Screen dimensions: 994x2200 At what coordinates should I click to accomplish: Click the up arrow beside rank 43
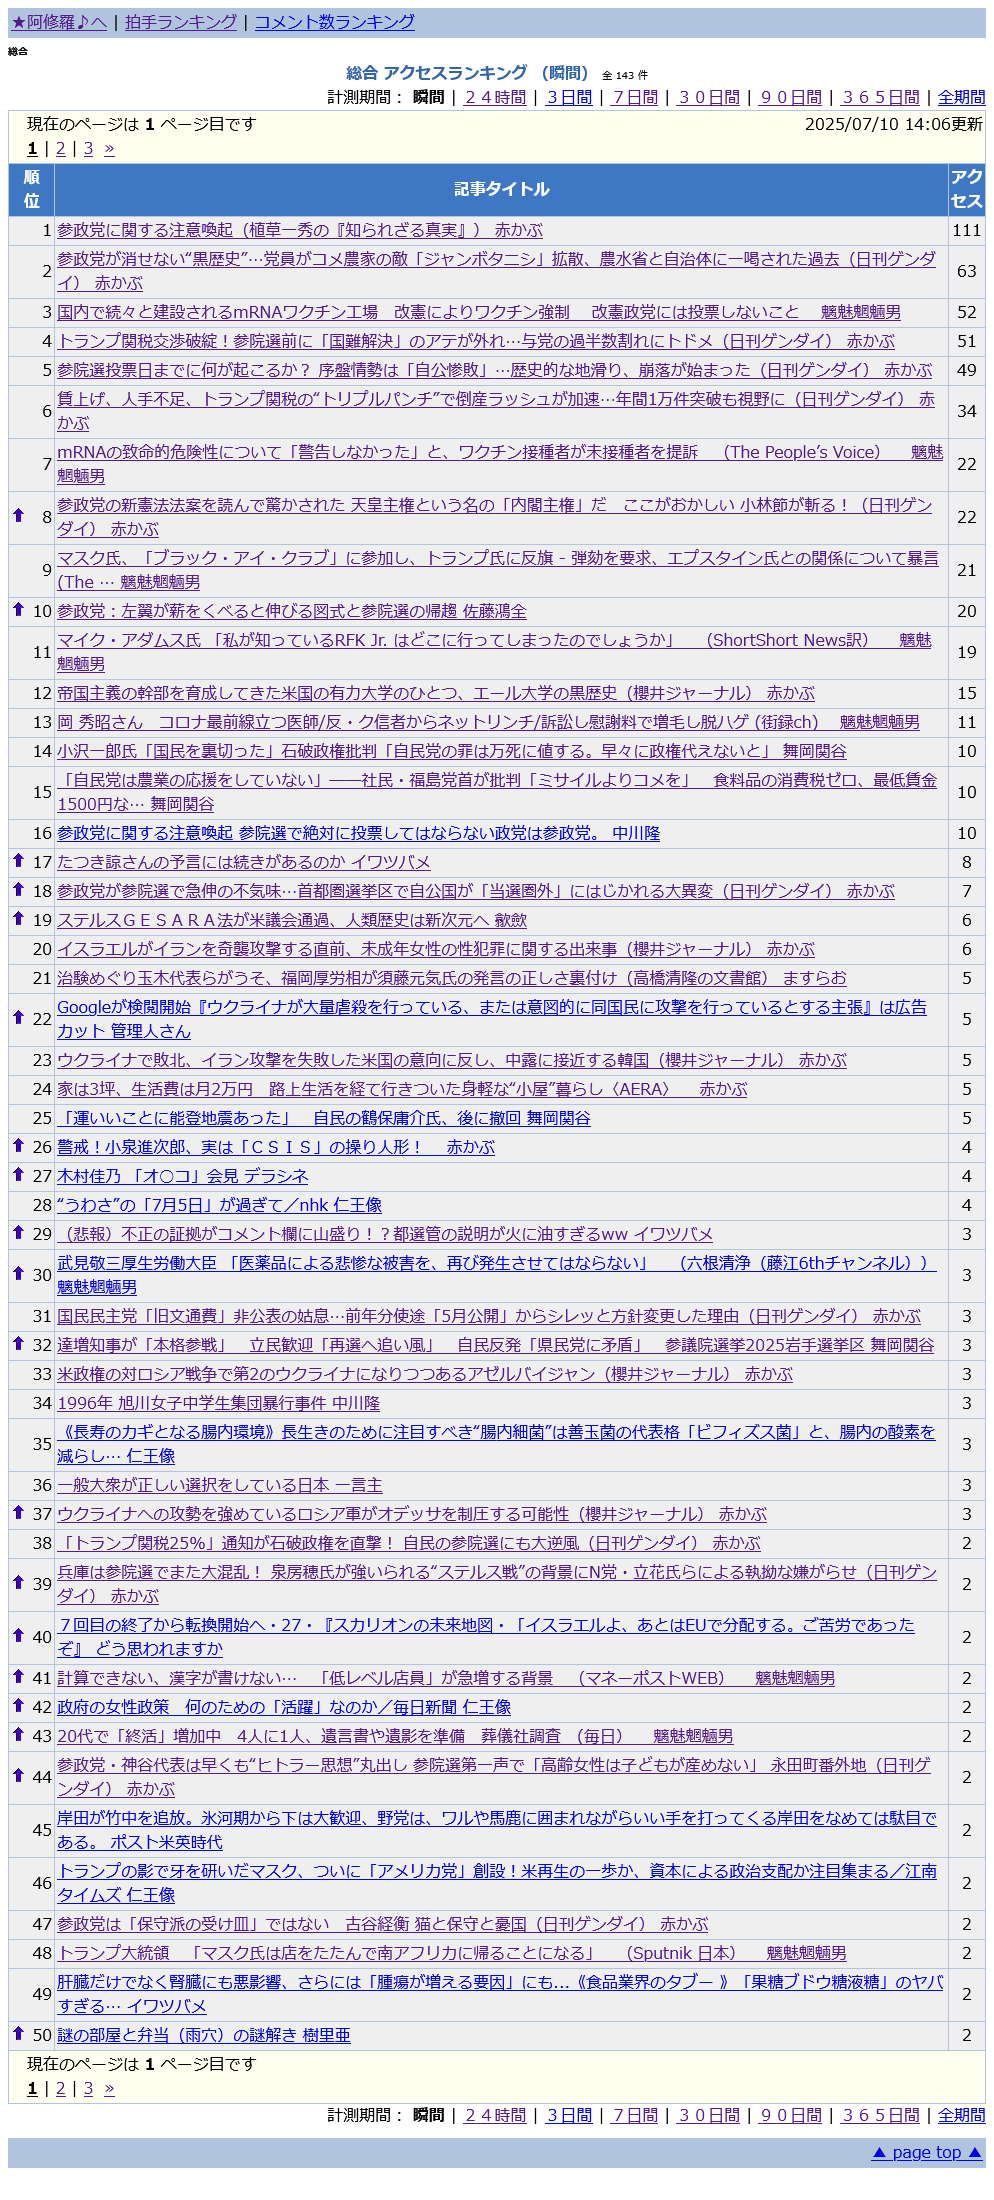[x=18, y=1734]
